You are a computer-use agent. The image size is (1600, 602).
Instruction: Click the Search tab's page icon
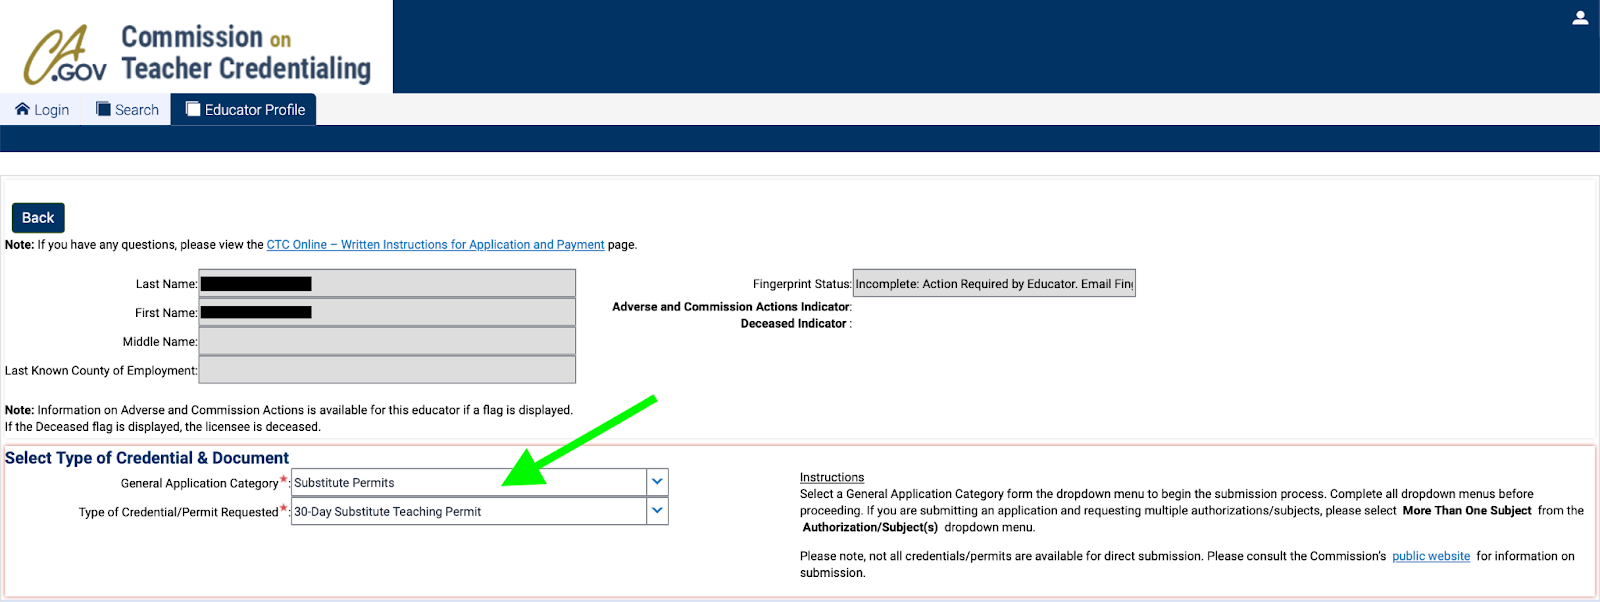[x=103, y=109]
